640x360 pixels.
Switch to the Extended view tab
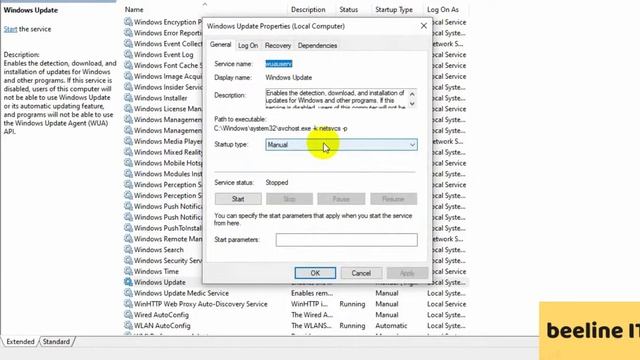click(20, 342)
